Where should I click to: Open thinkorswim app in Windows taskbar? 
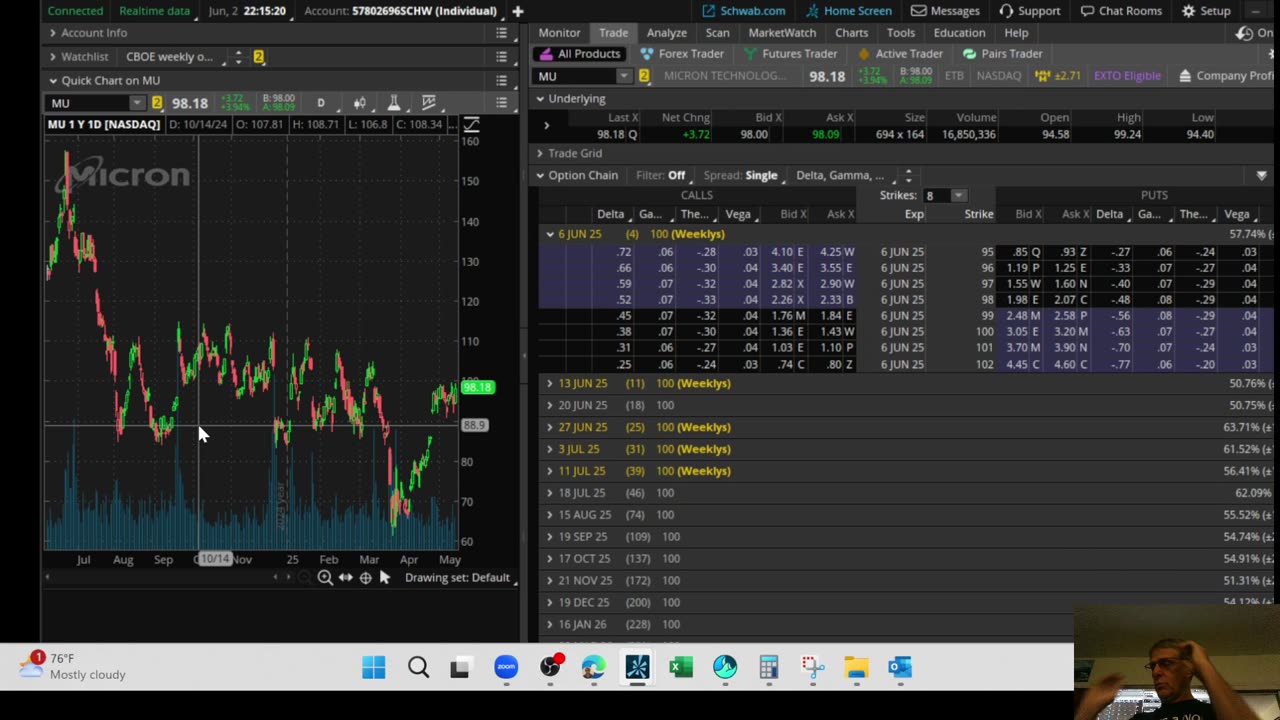pyautogui.click(x=637, y=667)
